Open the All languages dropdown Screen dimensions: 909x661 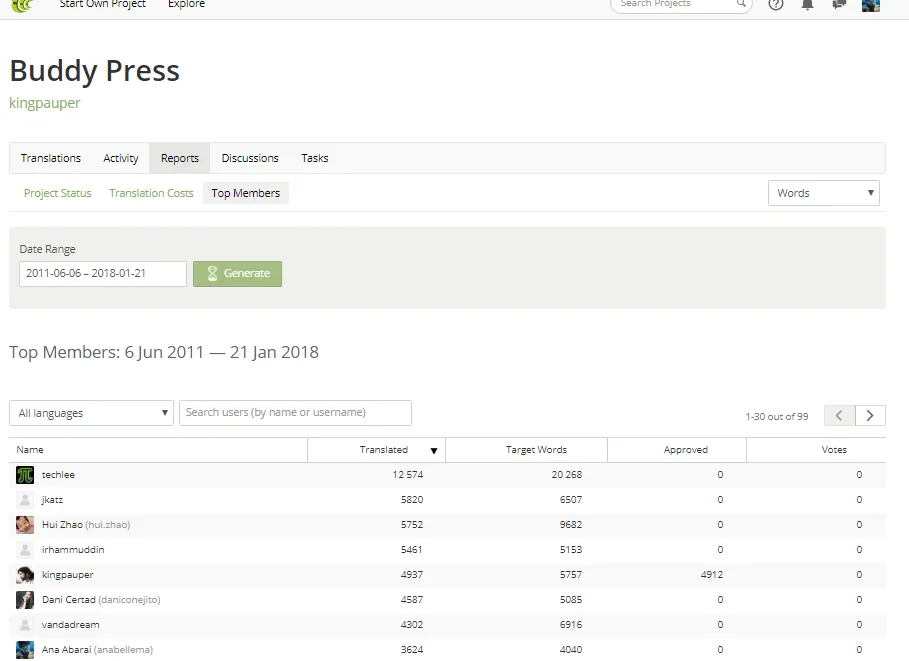click(92, 413)
